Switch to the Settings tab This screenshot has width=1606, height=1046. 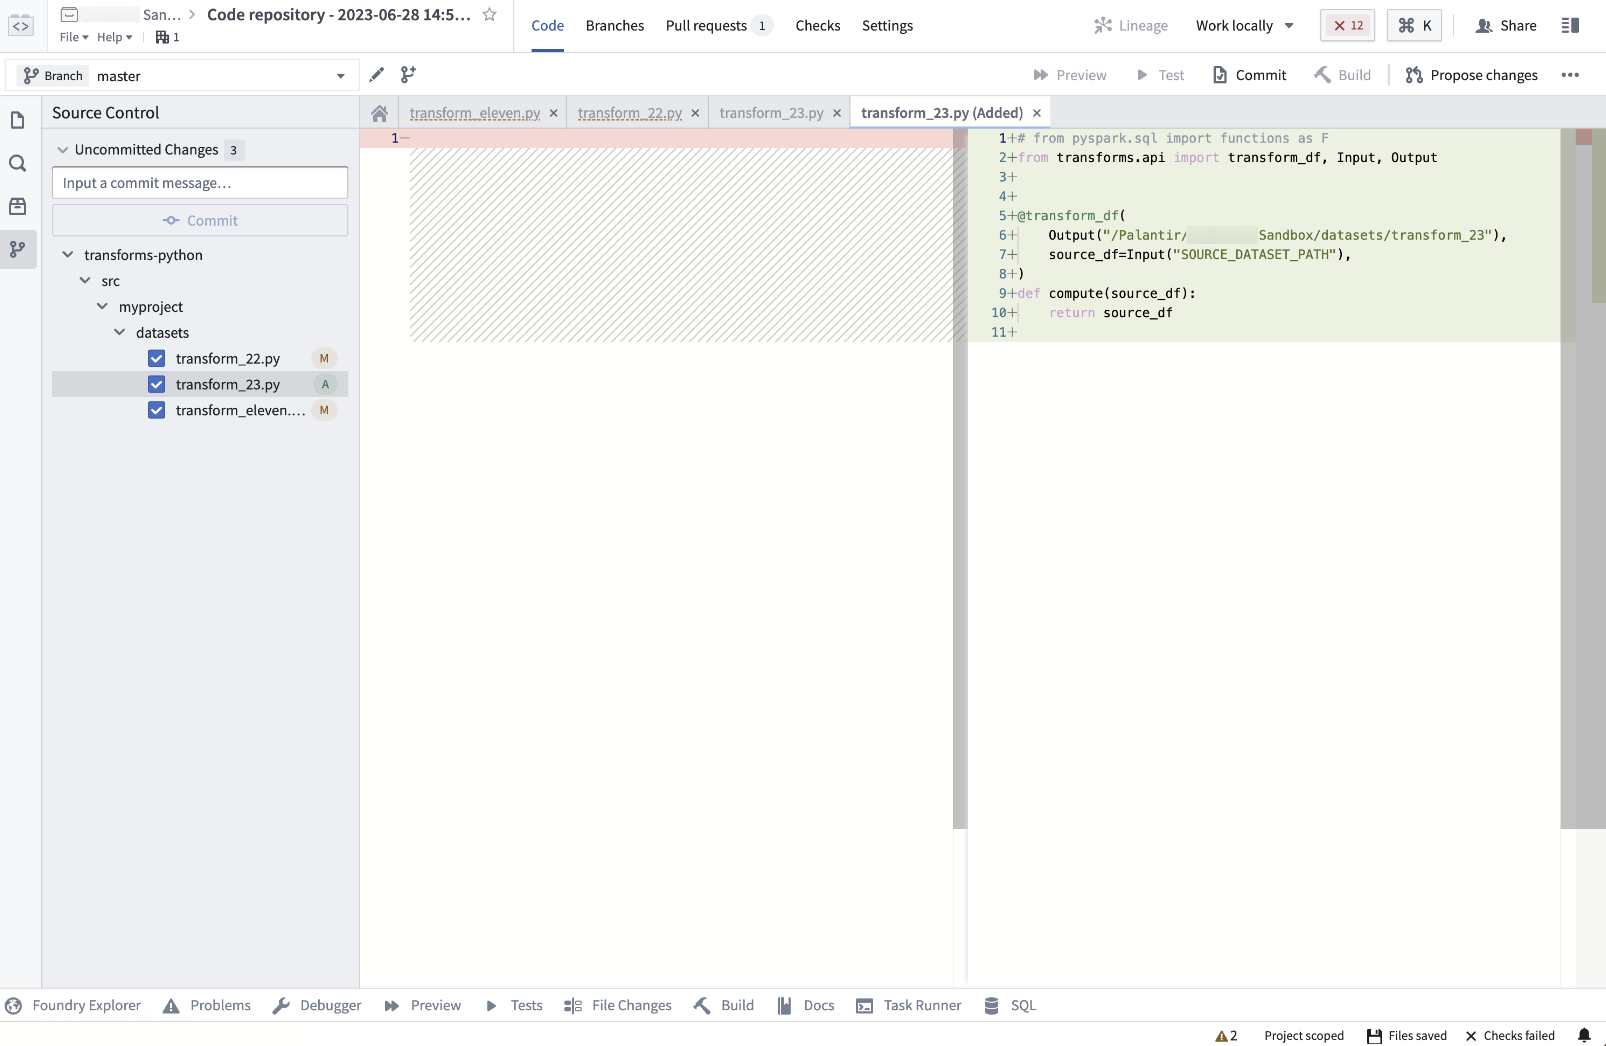(887, 26)
